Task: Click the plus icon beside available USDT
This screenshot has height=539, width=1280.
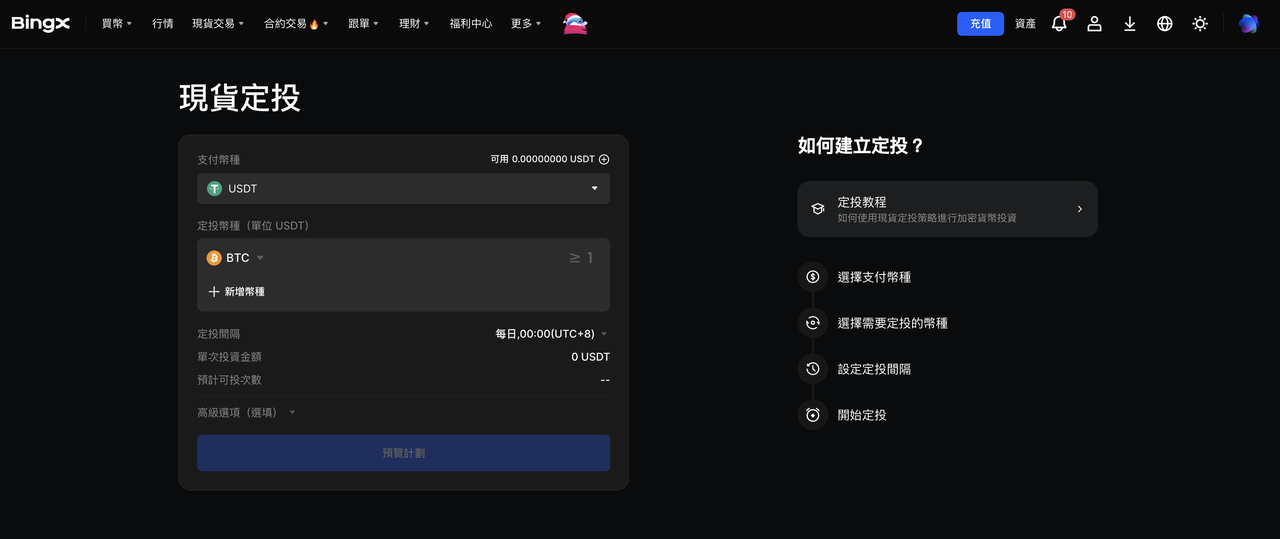Action: 604,159
